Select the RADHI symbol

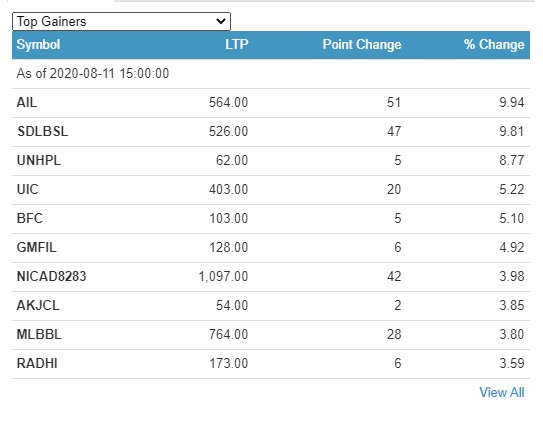point(37,363)
